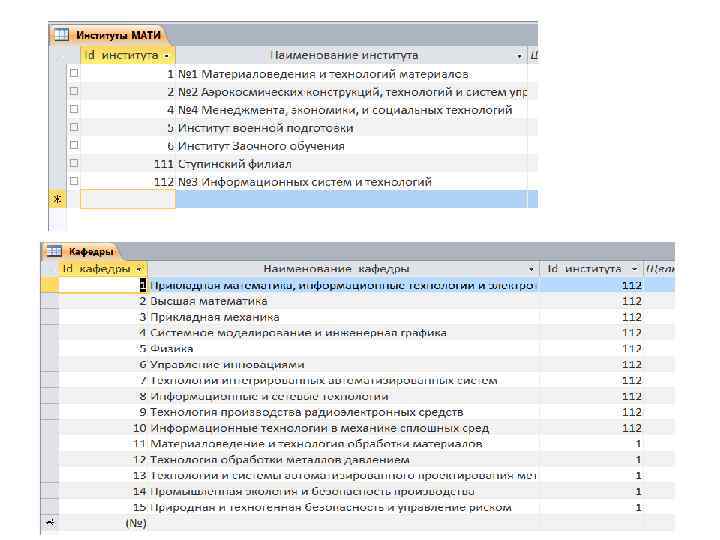Click cell 'Ступинский филиал'

point(351,164)
